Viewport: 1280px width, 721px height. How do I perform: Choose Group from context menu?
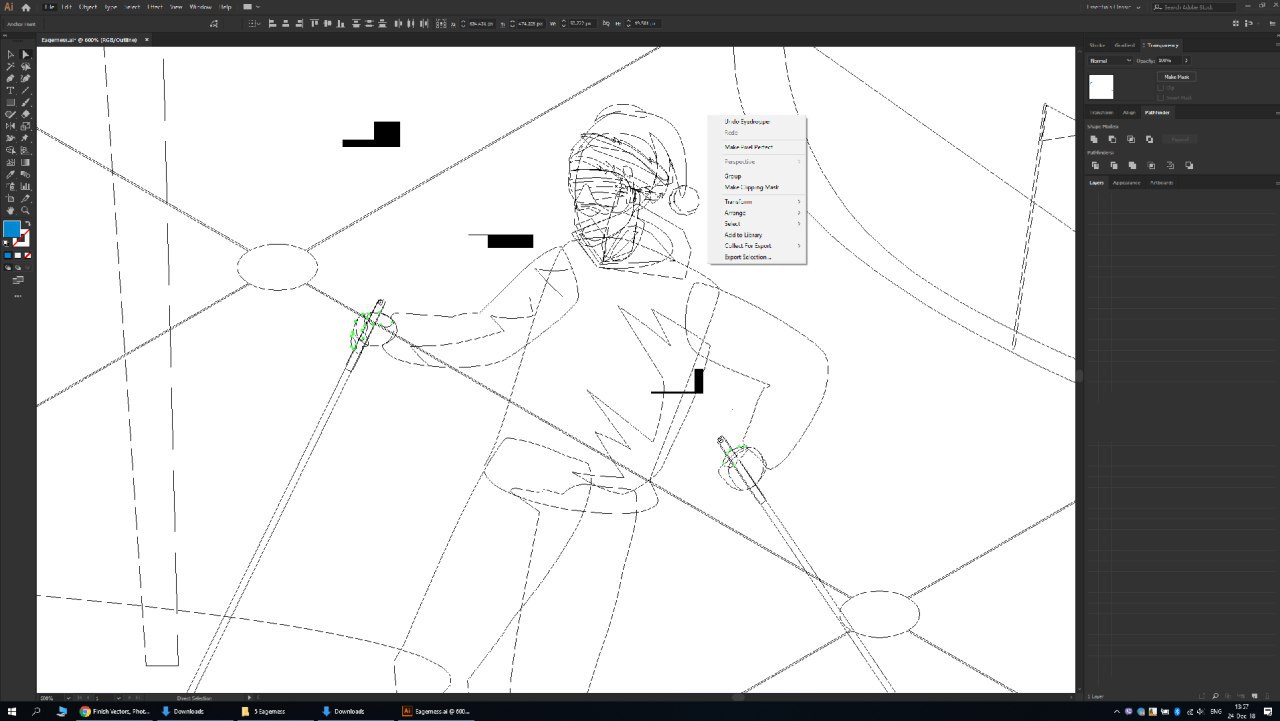point(757,176)
